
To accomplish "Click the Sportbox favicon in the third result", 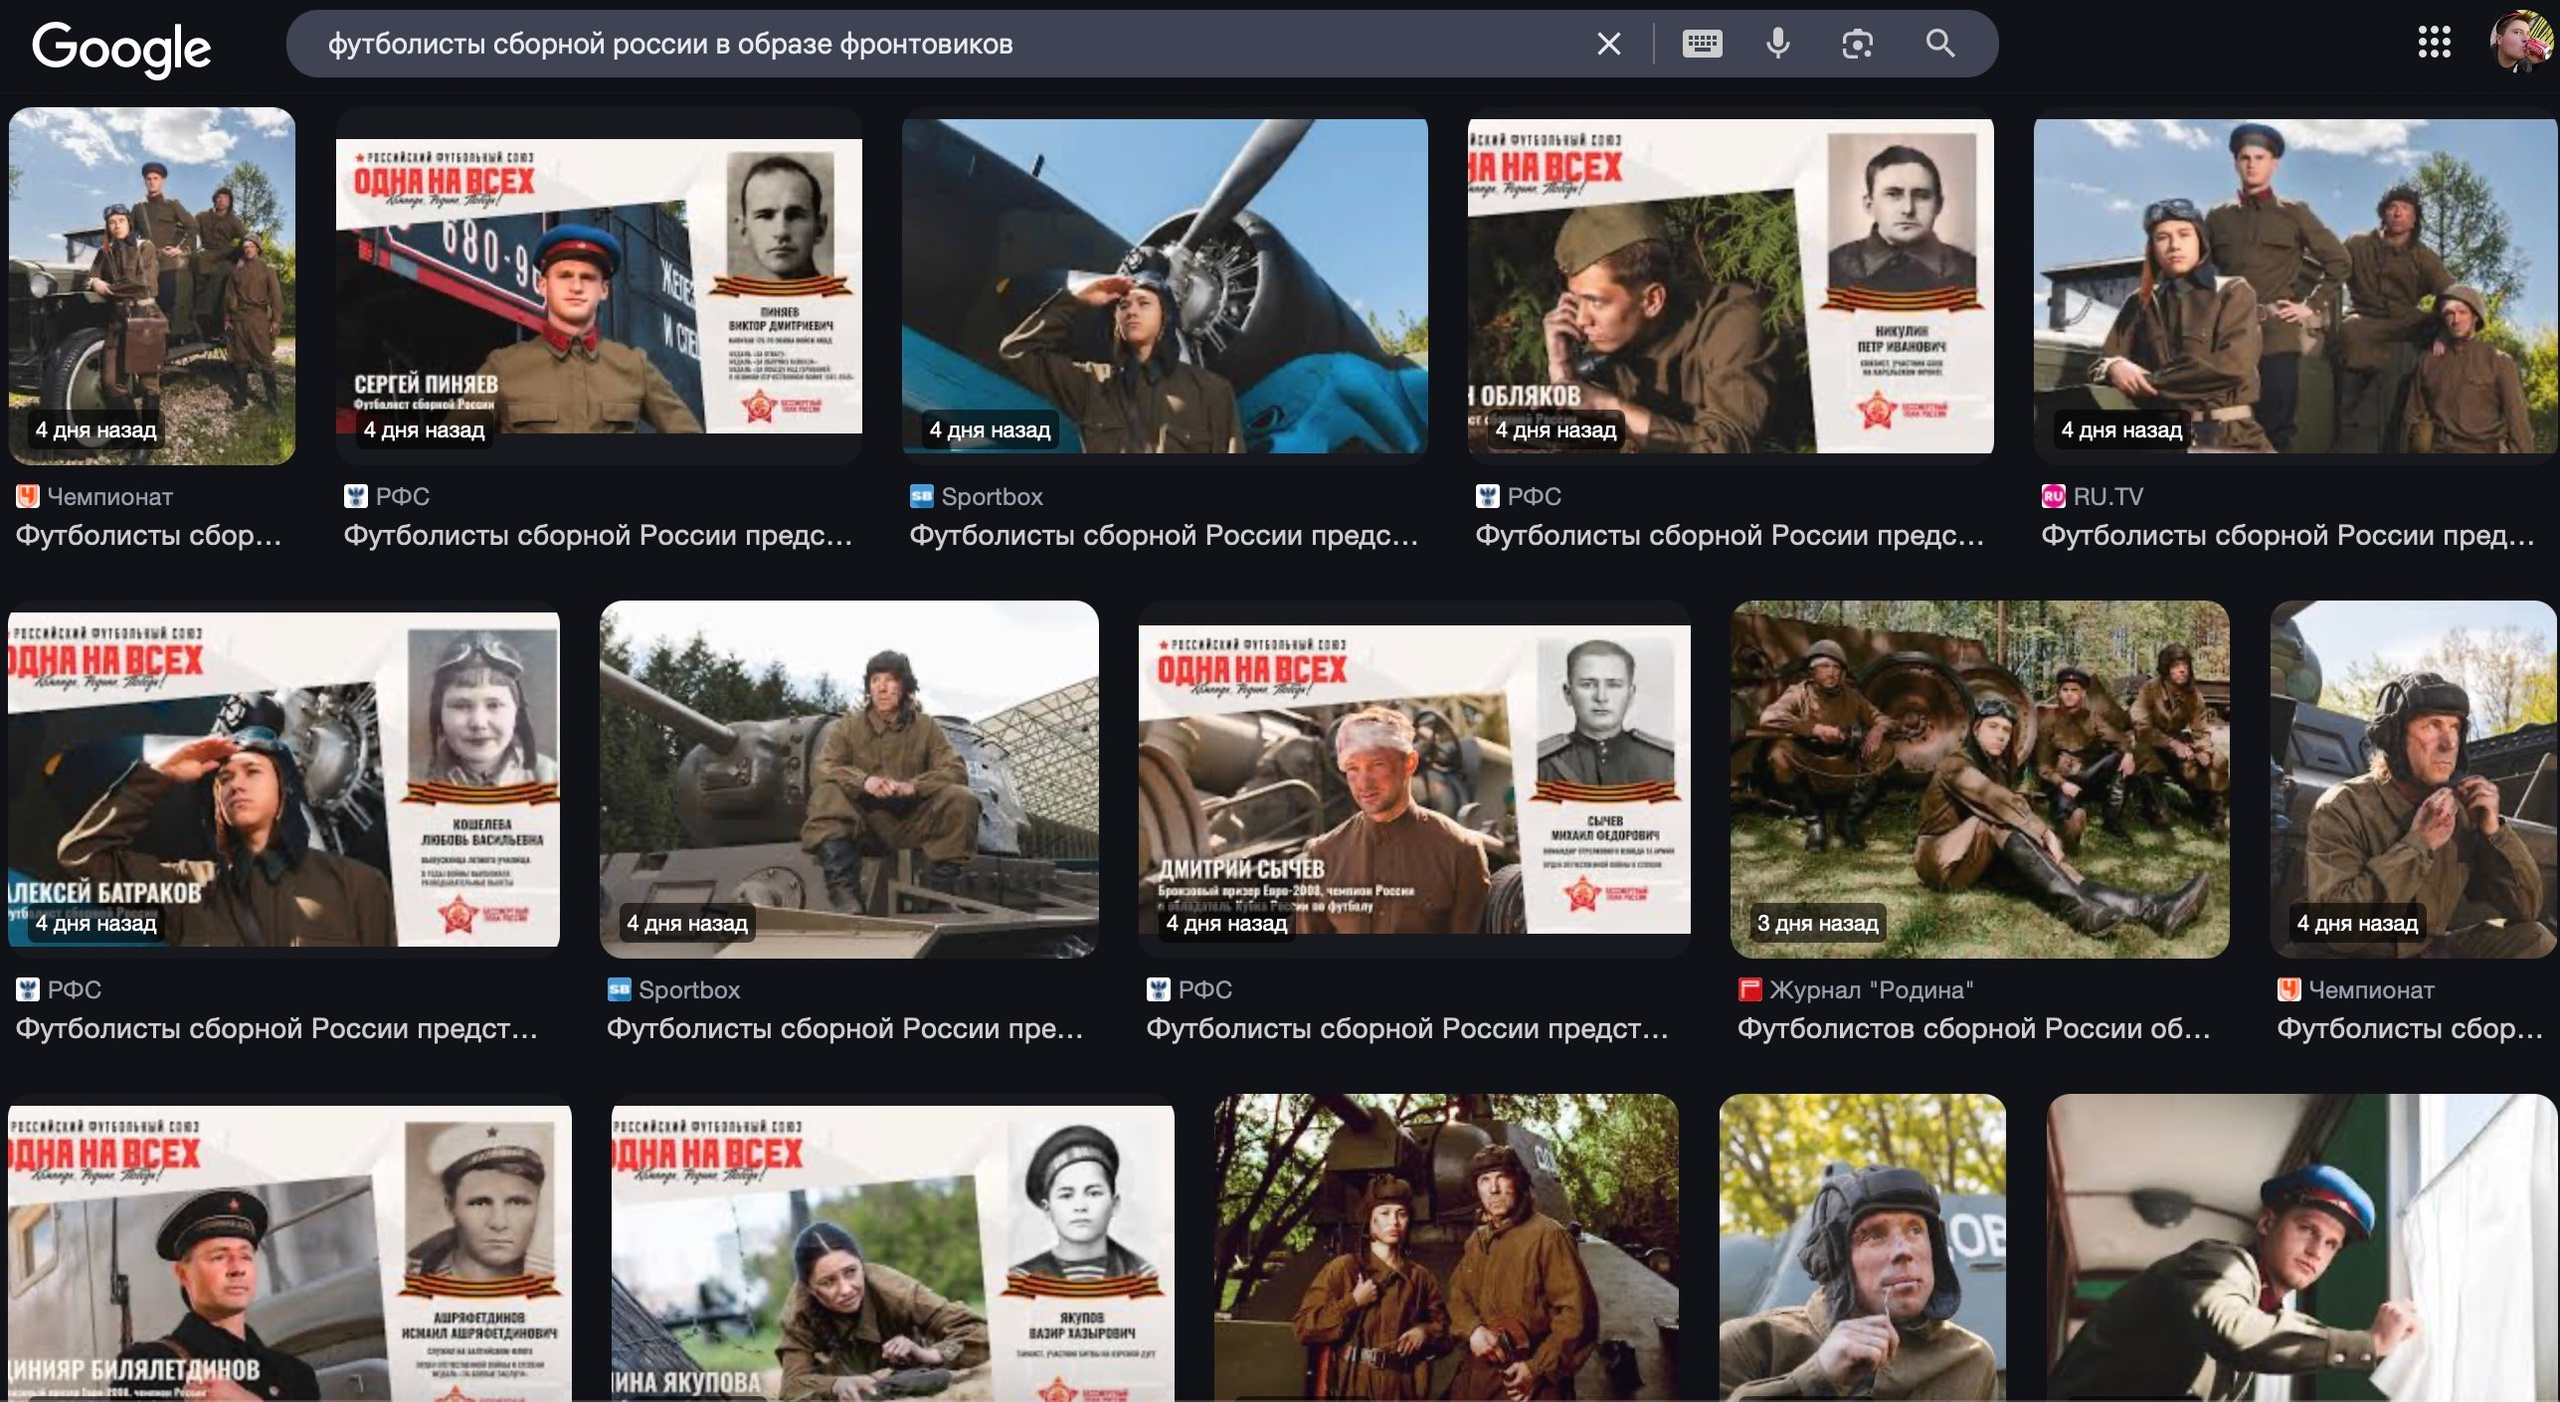I will [921, 496].
